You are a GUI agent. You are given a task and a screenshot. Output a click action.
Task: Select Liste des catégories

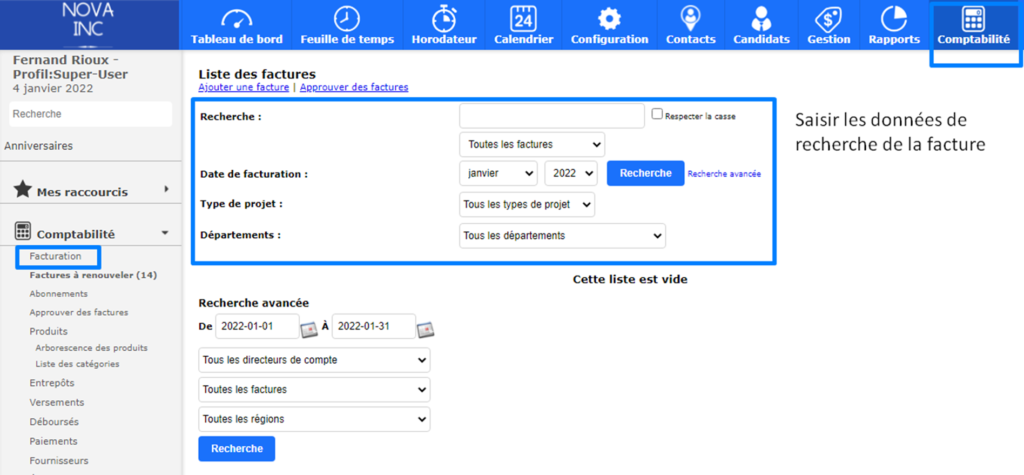[x=78, y=364]
